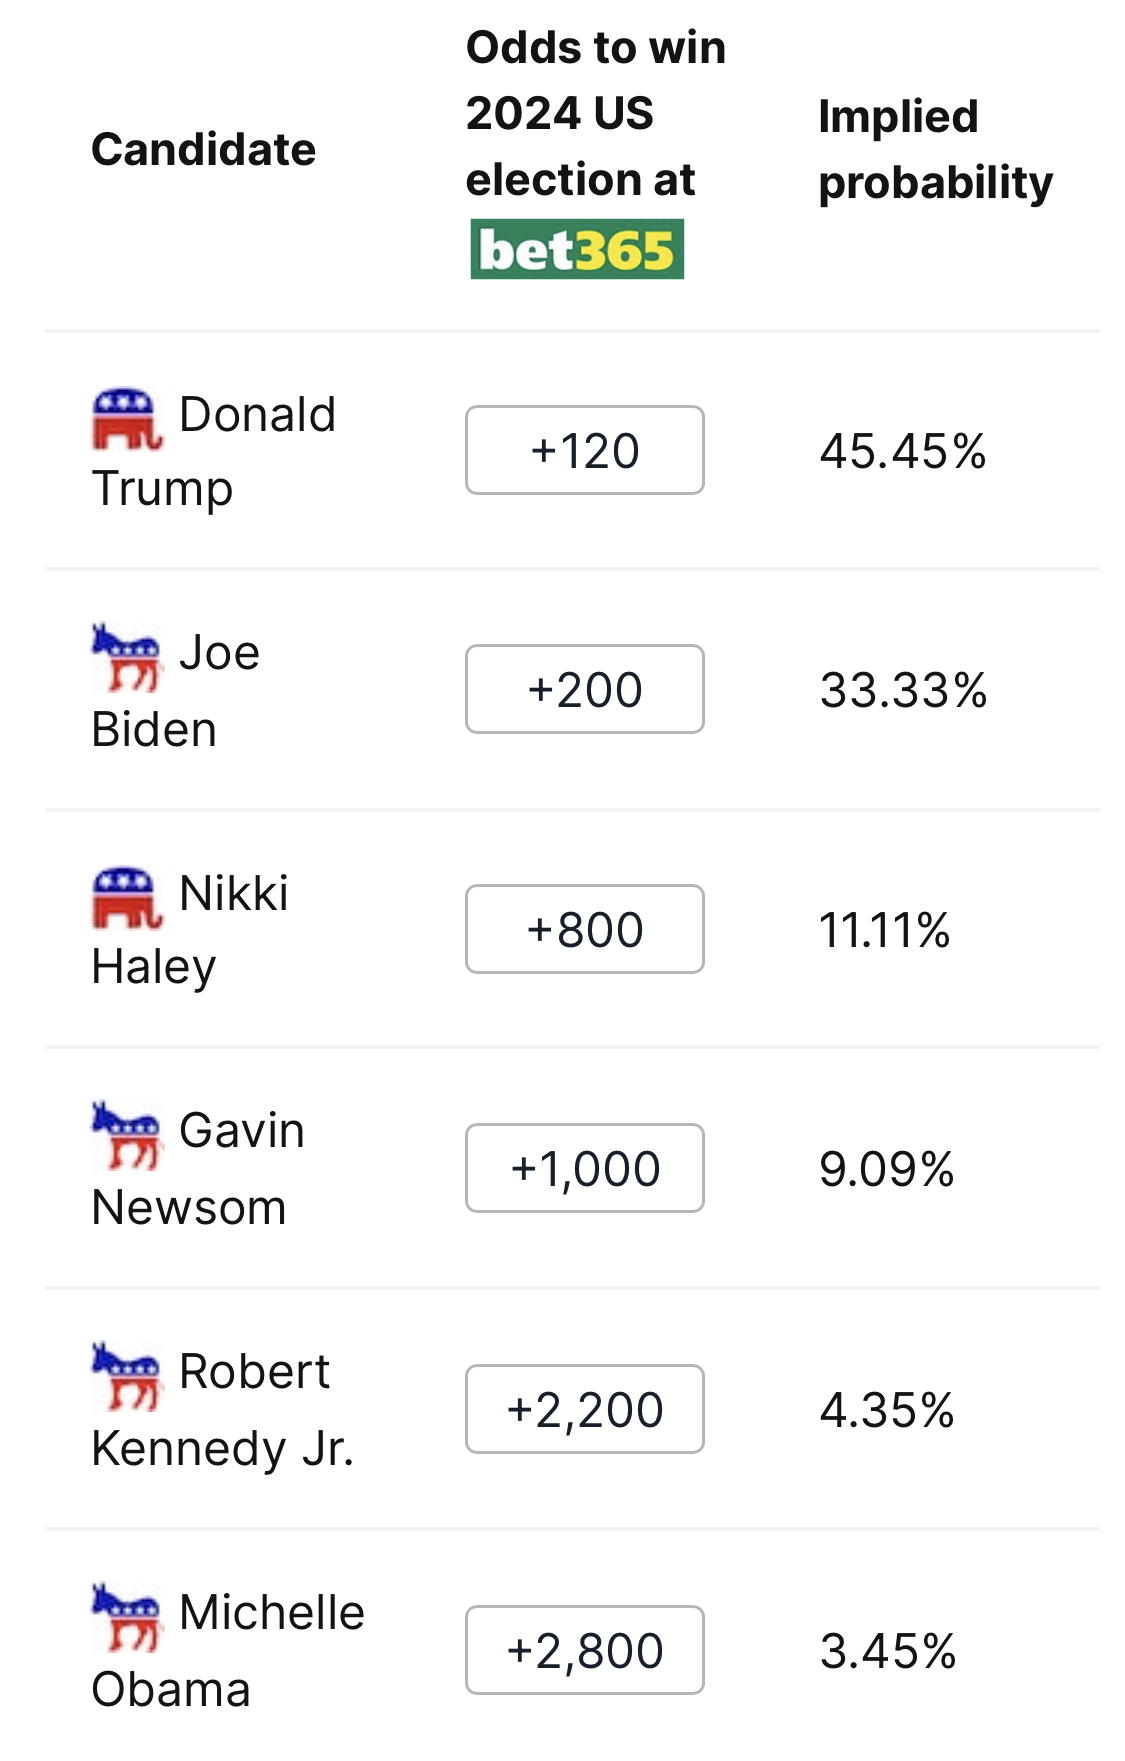
Task: Click the 45.45% implied probability value
Action: coord(903,451)
